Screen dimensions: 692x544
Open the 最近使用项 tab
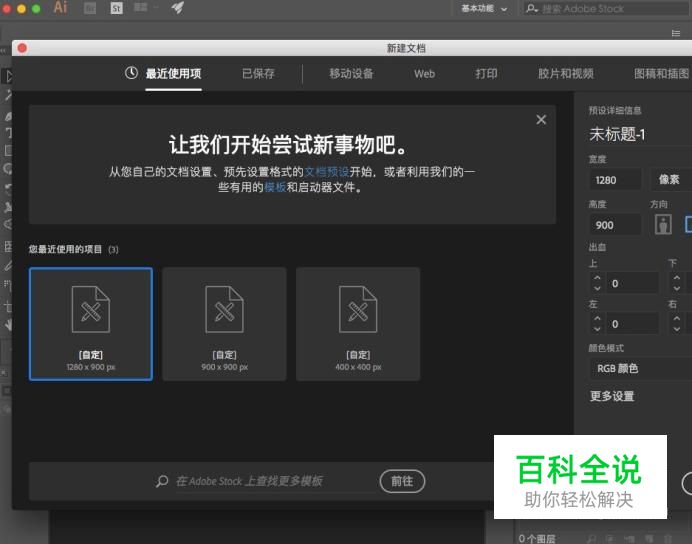pos(173,73)
